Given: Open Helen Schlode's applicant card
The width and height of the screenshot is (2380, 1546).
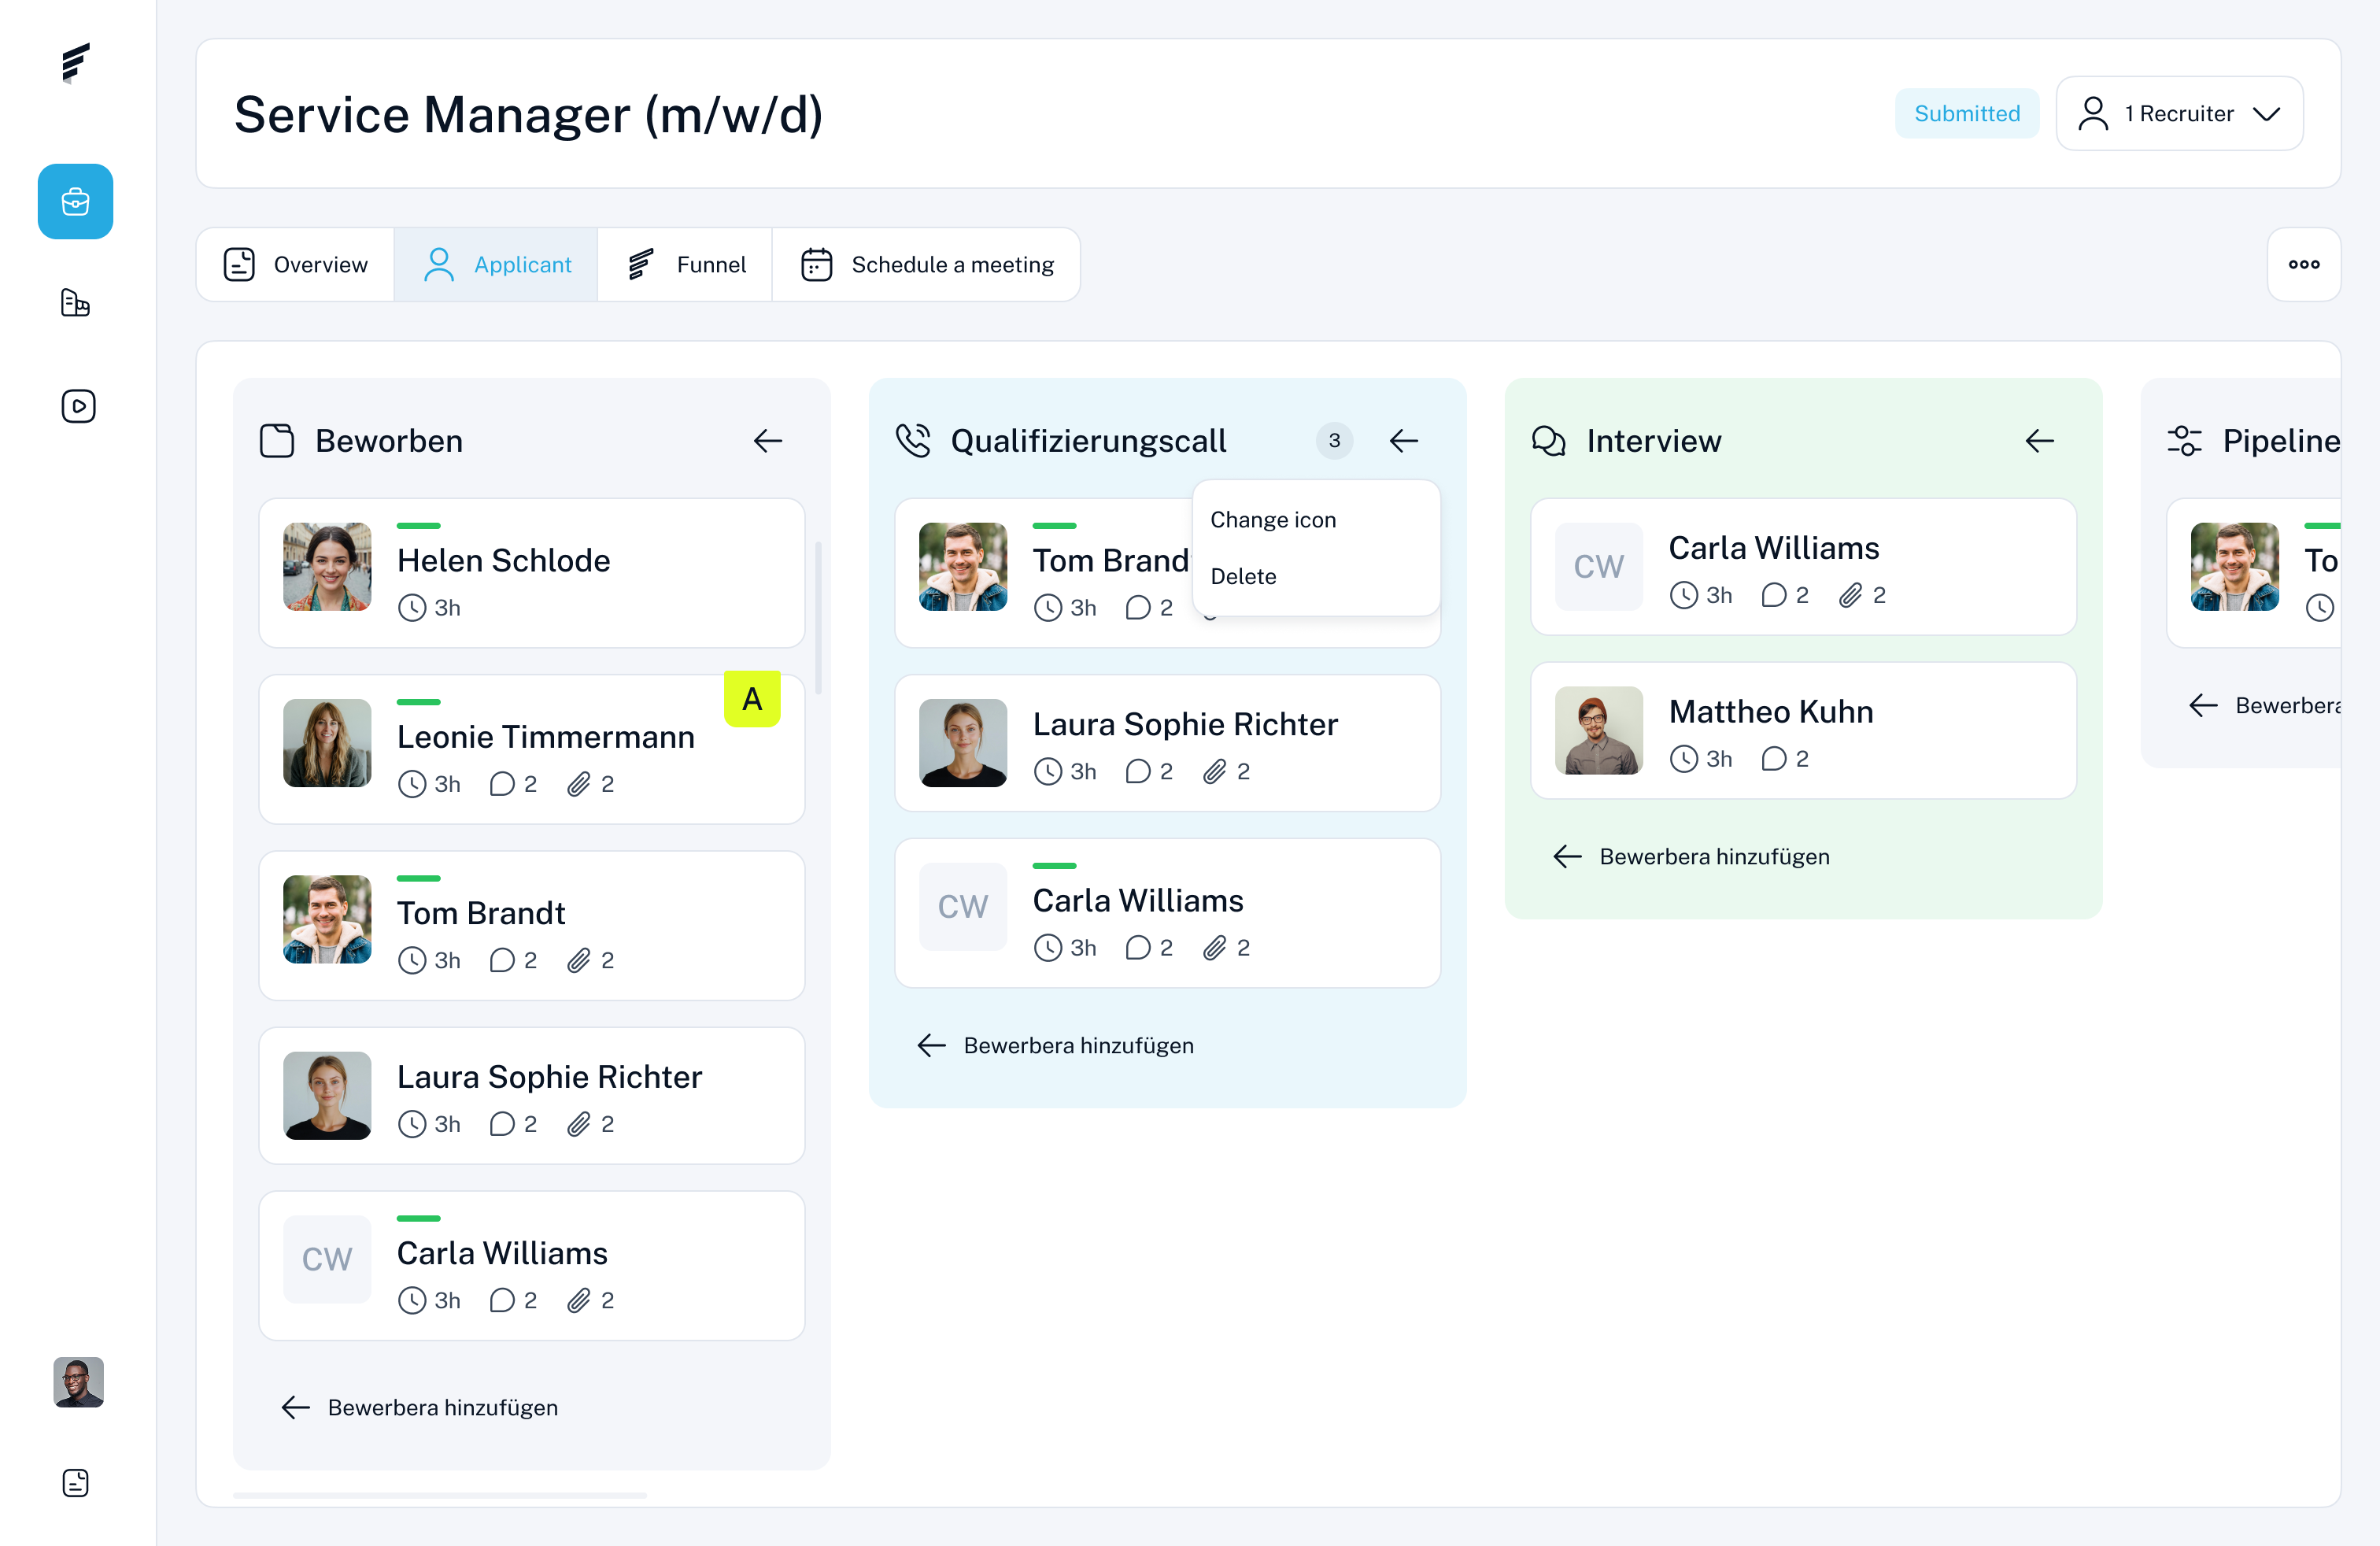Looking at the screenshot, I should point(532,573).
